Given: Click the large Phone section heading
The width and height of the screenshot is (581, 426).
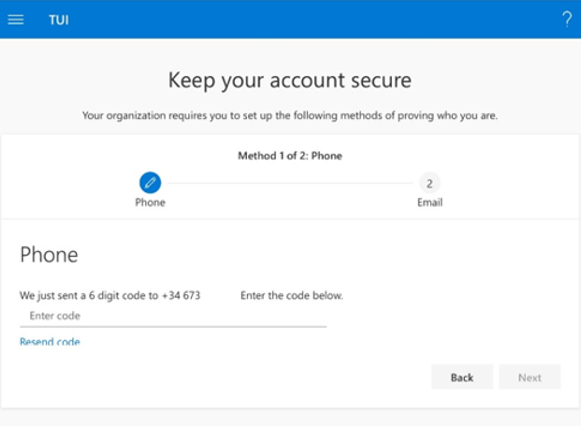Looking at the screenshot, I should [49, 255].
